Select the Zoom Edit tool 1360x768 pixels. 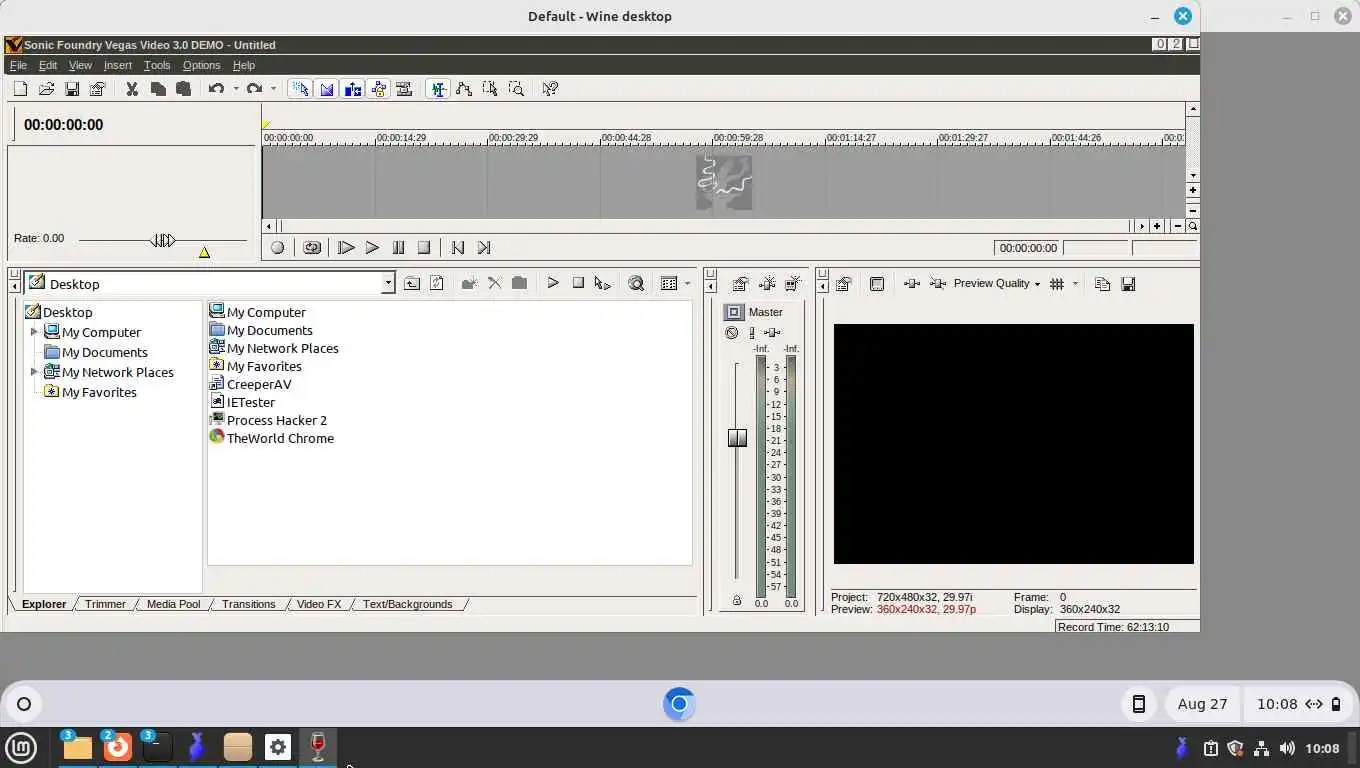516,89
